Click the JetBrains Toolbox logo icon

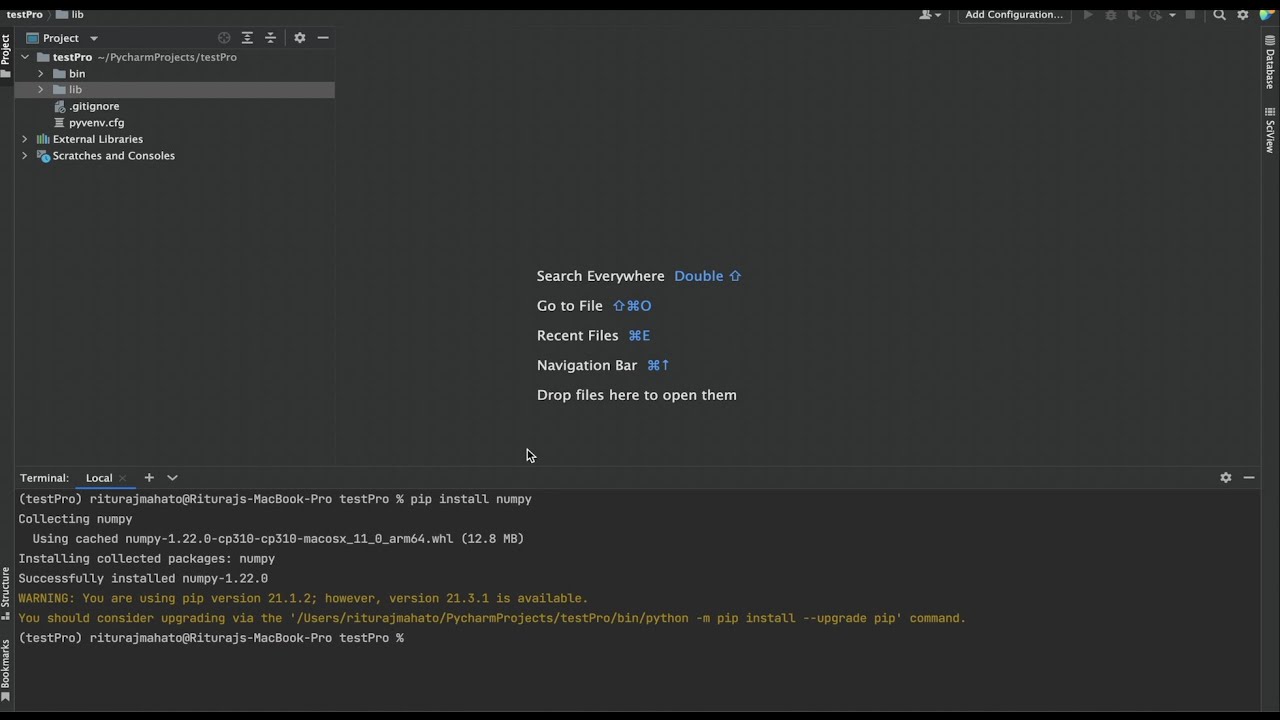click(x=1268, y=15)
